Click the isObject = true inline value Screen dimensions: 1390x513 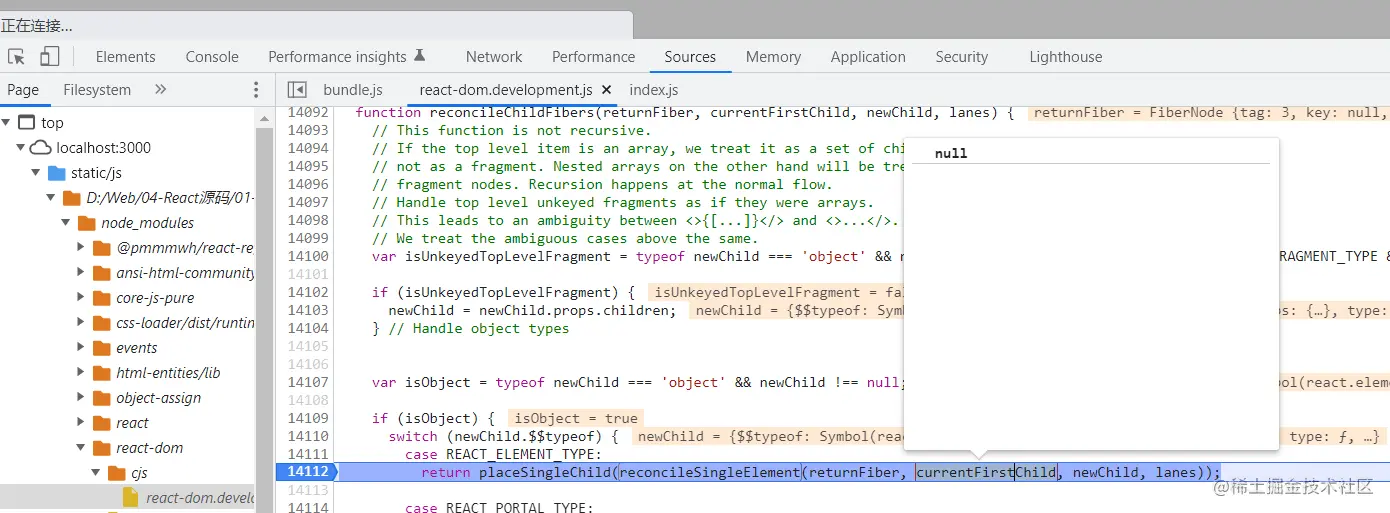pyautogui.click(x=576, y=418)
